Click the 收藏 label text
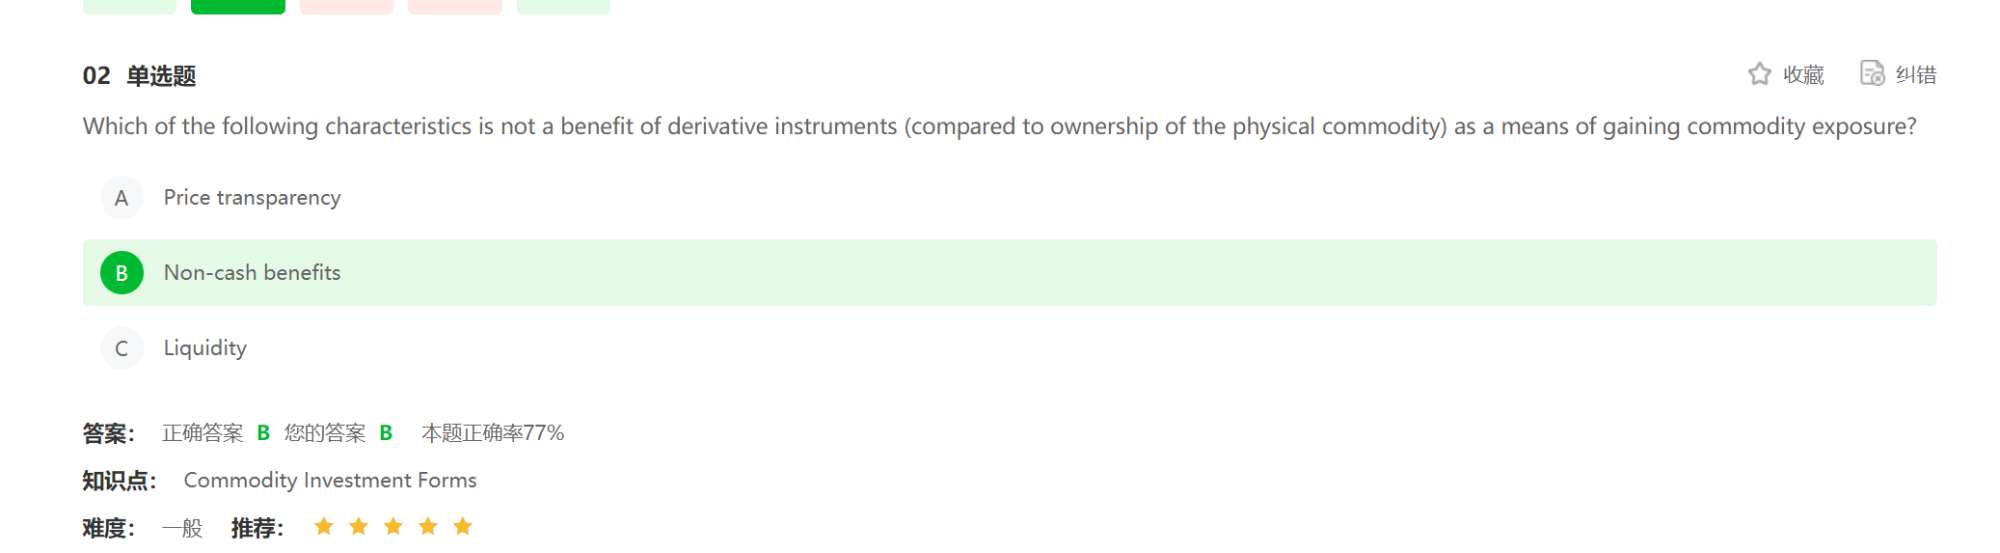Viewport: 2000px width, 553px height. (x=1804, y=75)
